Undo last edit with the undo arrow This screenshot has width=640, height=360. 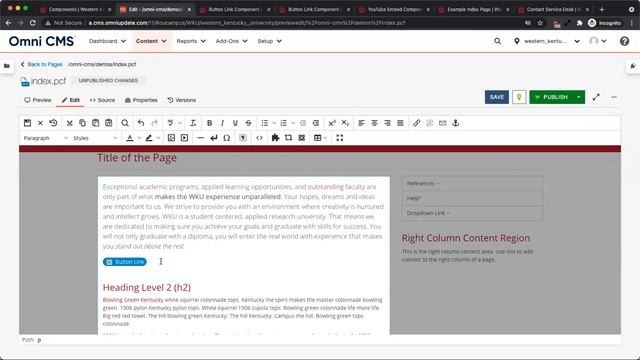pyautogui.click(x=141, y=123)
